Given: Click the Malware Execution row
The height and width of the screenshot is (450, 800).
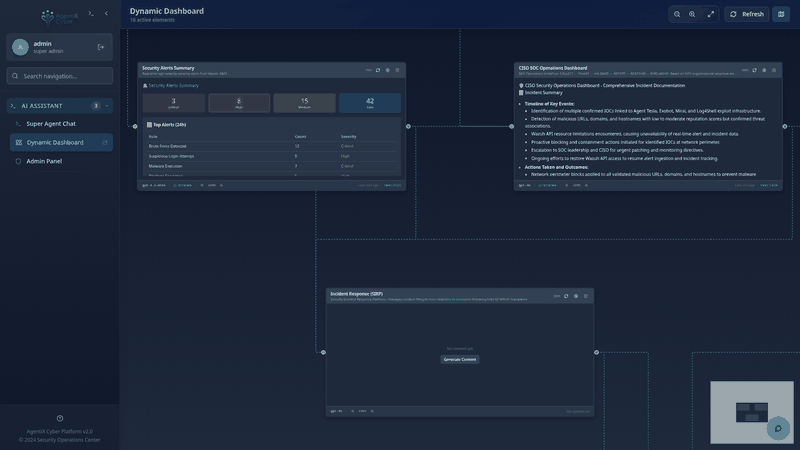Looking at the screenshot, I should pos(272,166).
